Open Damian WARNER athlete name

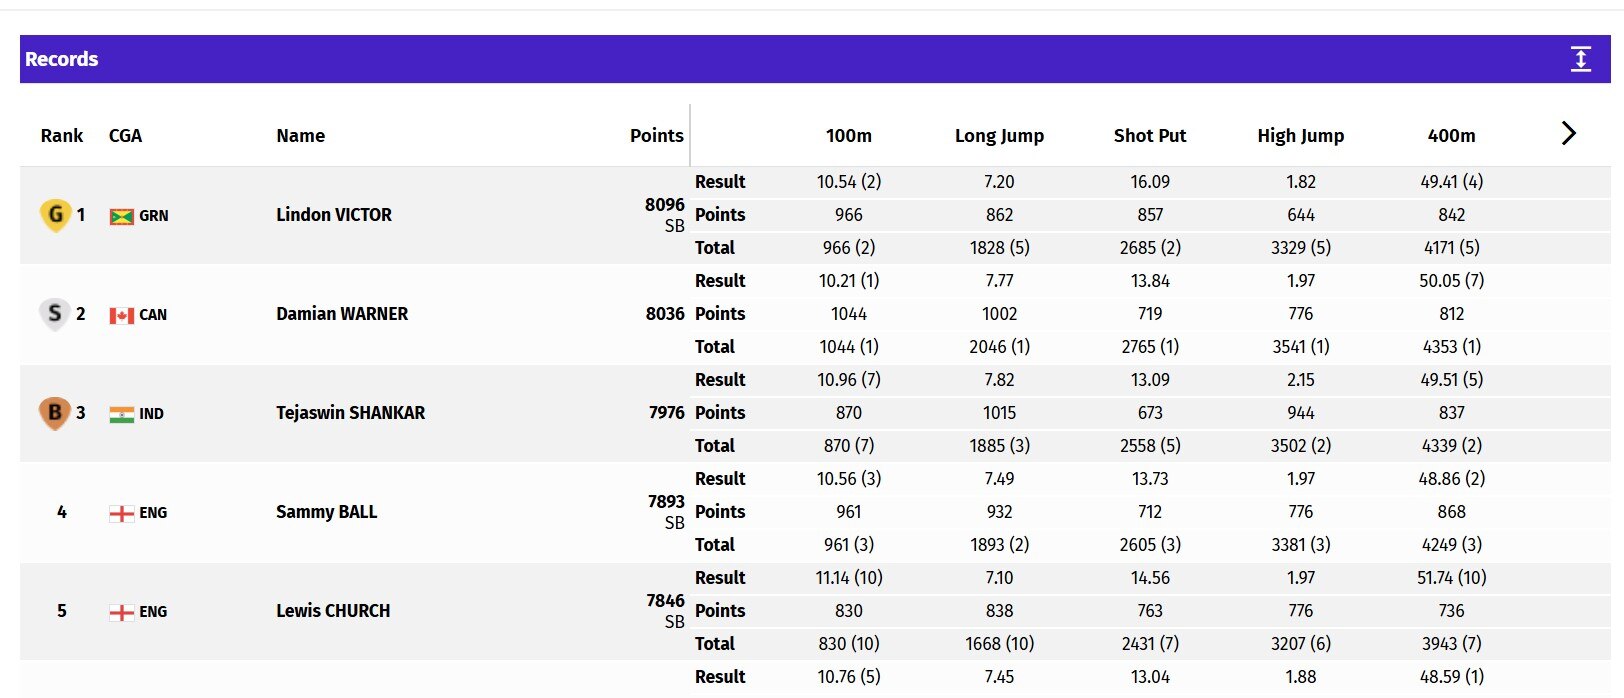342,313
